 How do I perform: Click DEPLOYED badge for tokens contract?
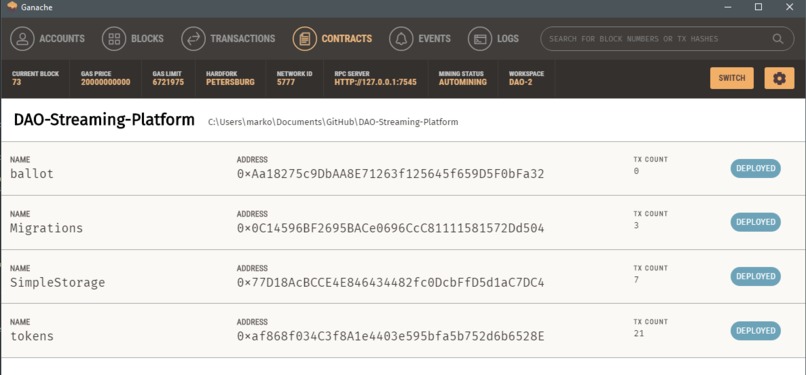[x=756, y=330]
